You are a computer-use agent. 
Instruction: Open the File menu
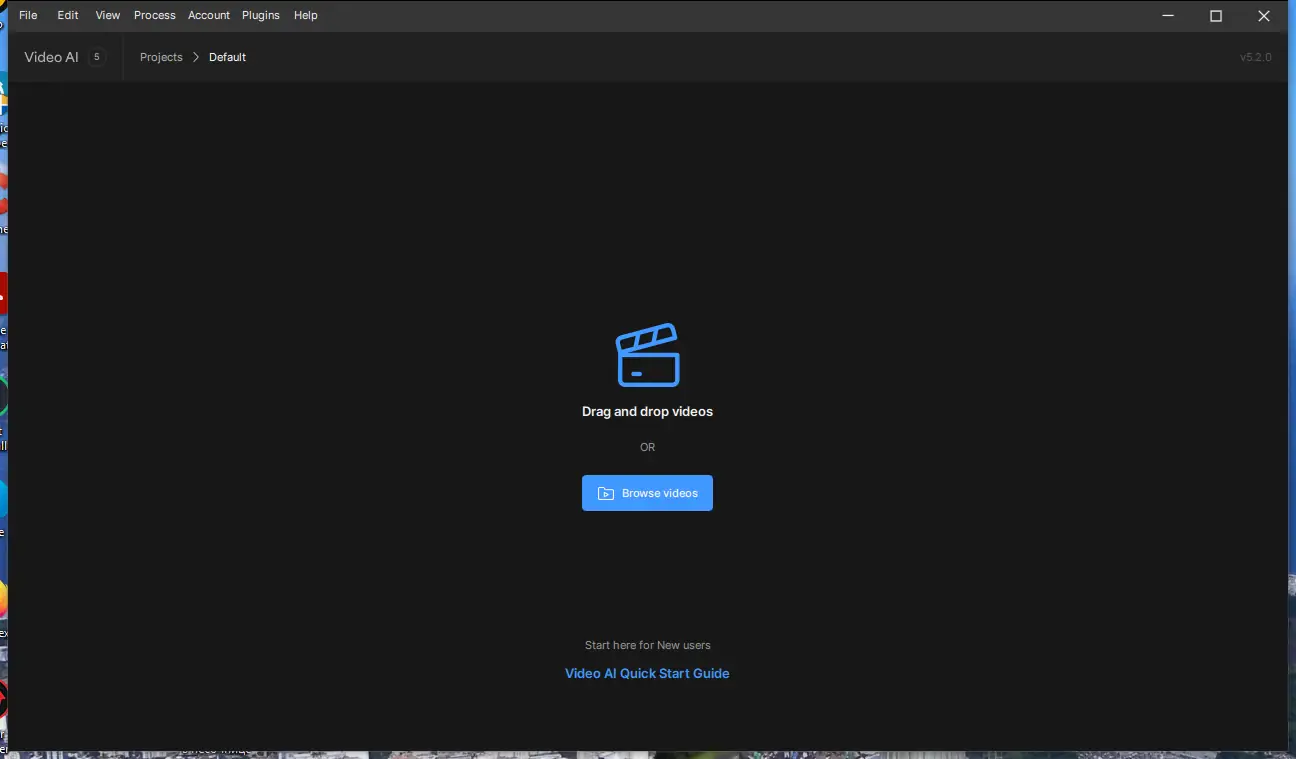click(28, 15)
